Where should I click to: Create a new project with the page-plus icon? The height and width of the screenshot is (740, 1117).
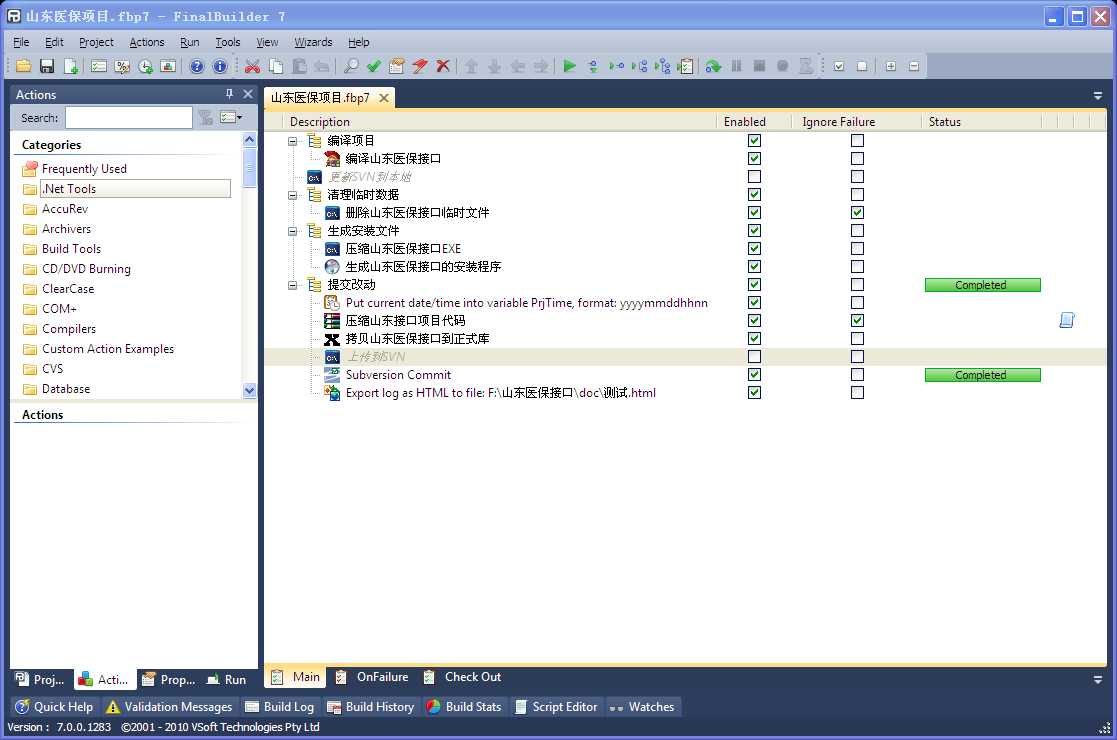tap(71, 66)
